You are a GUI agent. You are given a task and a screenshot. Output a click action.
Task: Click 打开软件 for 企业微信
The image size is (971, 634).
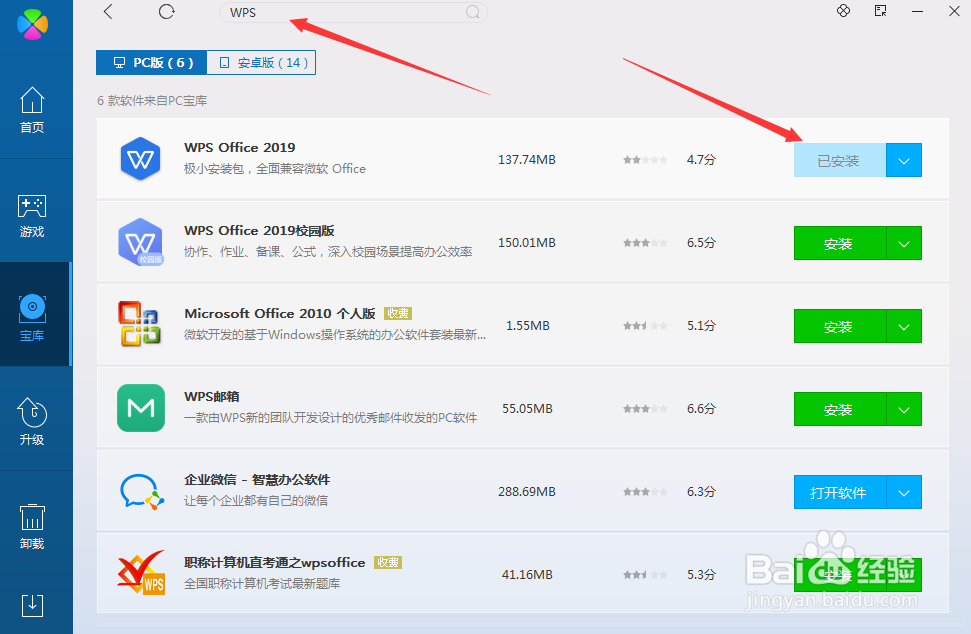click(840, 492)
